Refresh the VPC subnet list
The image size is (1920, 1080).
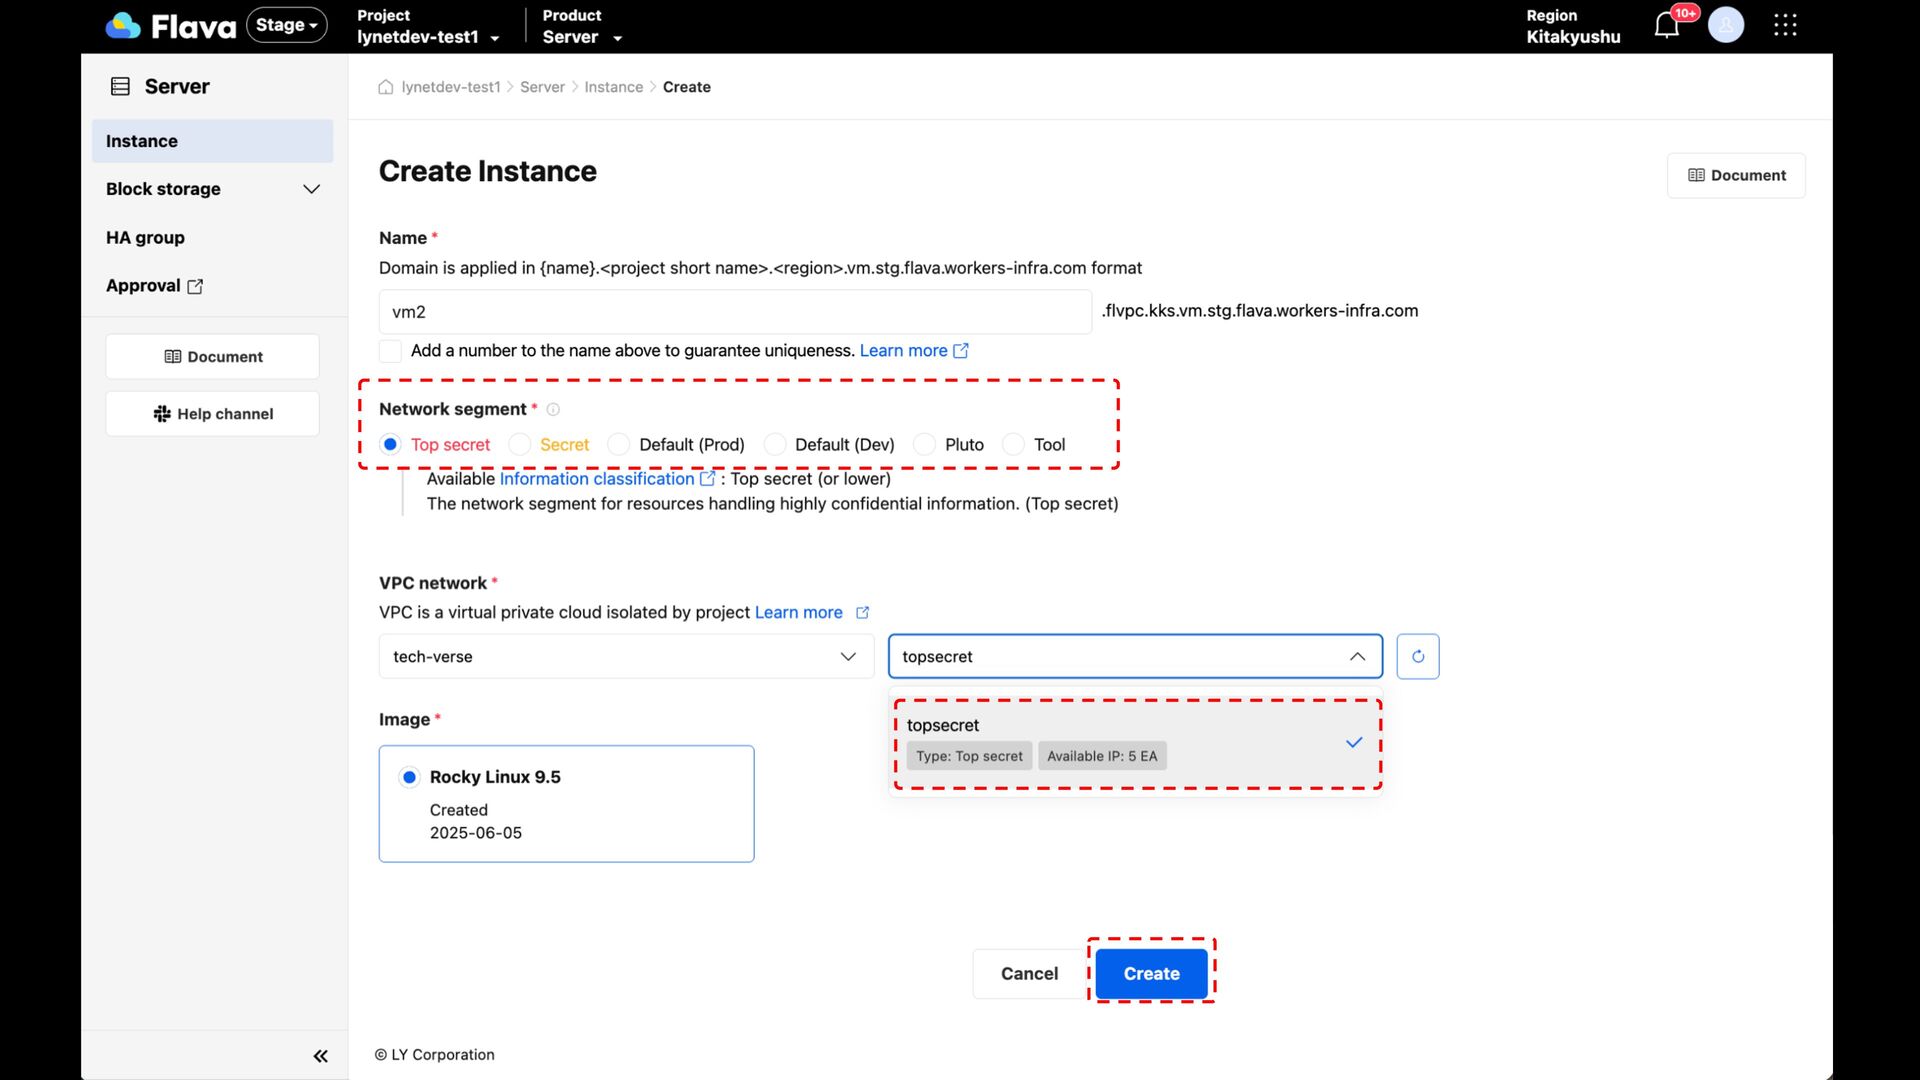click(1418, 657)
